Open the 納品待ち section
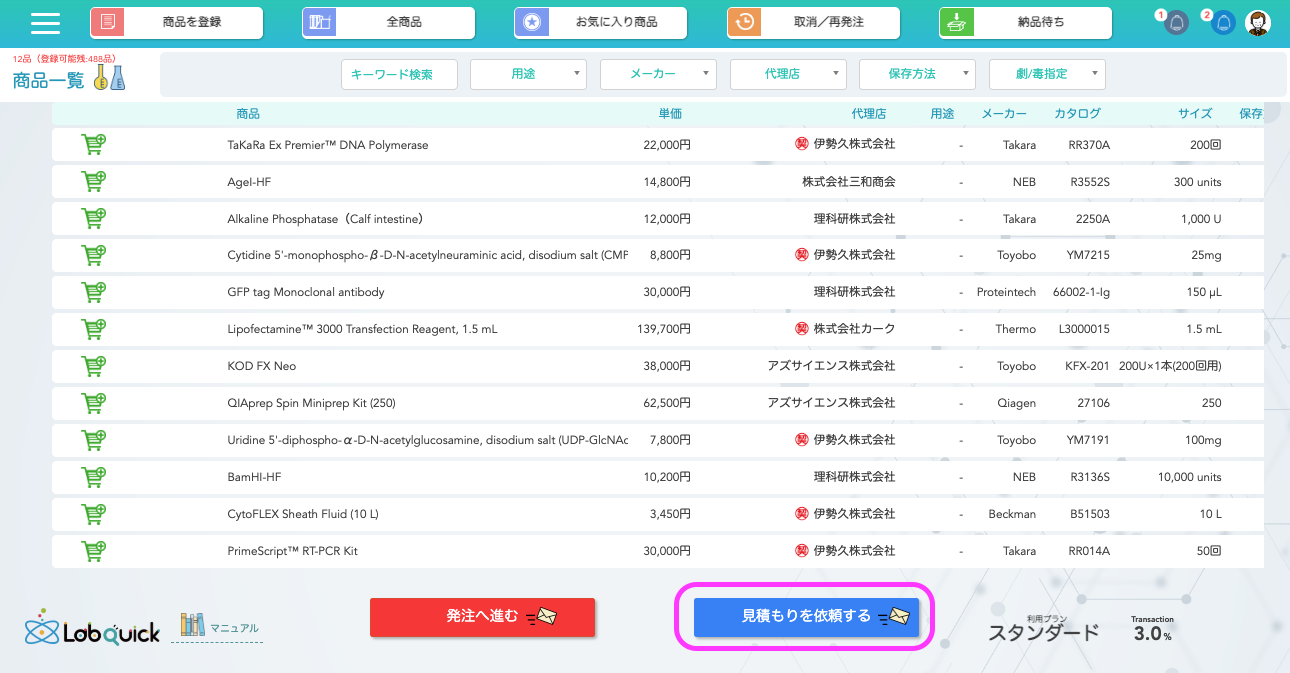Screen dimensions: 1290x673 [x=1025, y=22]
